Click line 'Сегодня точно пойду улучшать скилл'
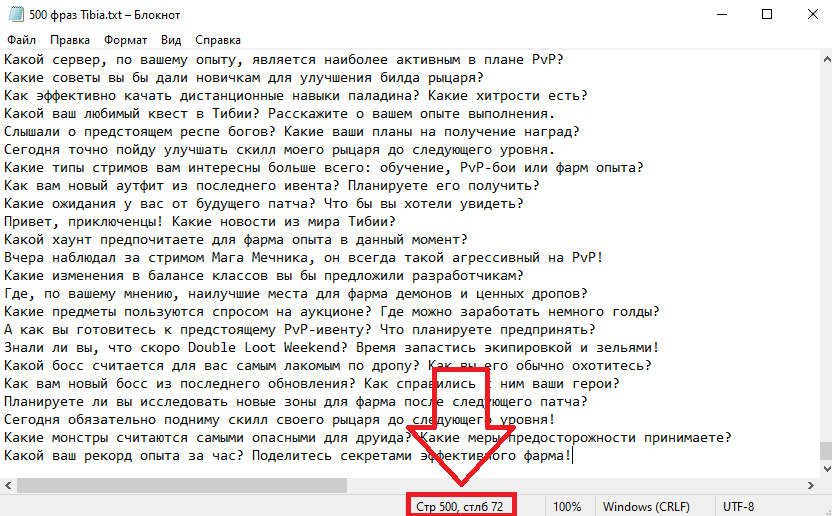This screenshot has height=516, width=832. coord(279,150)
